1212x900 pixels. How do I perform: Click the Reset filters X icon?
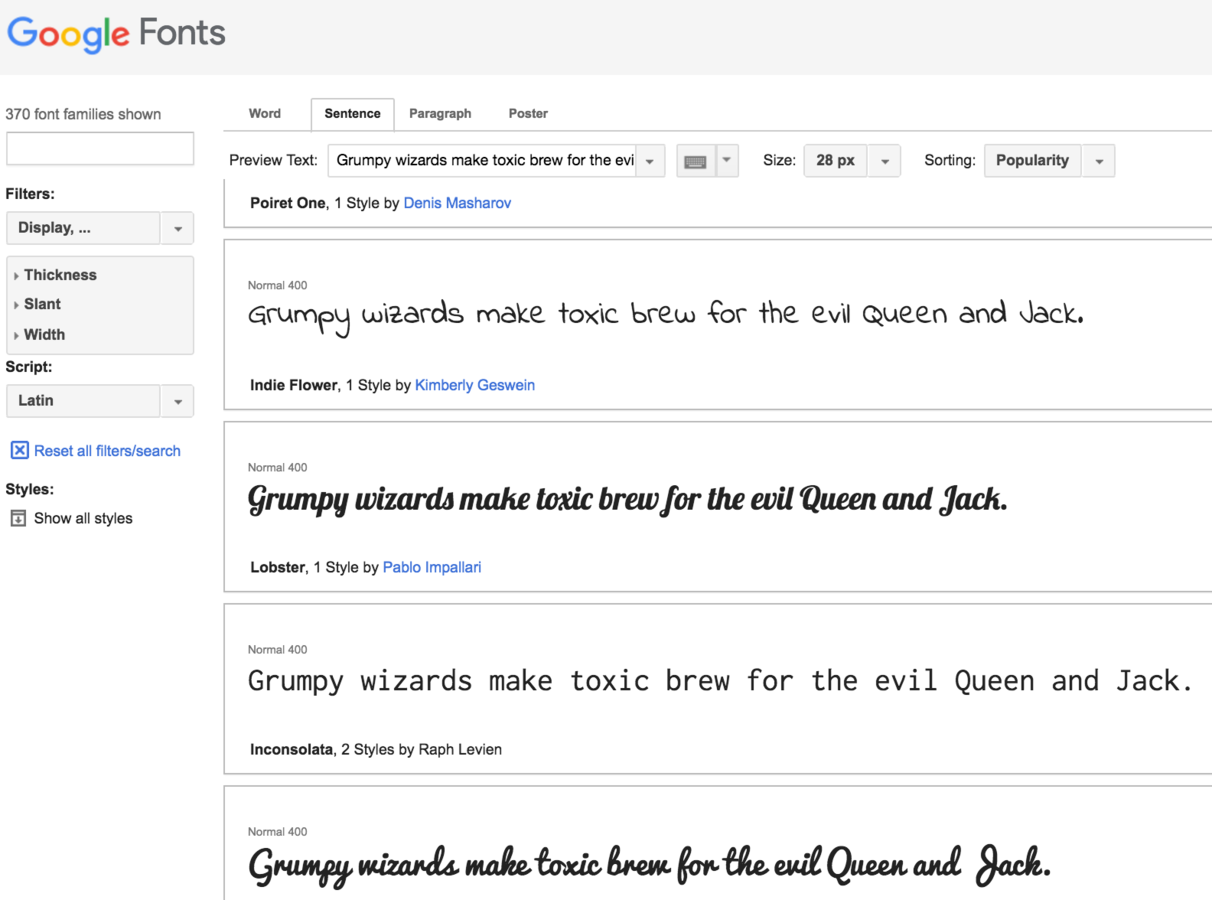[x=19, y=450]
